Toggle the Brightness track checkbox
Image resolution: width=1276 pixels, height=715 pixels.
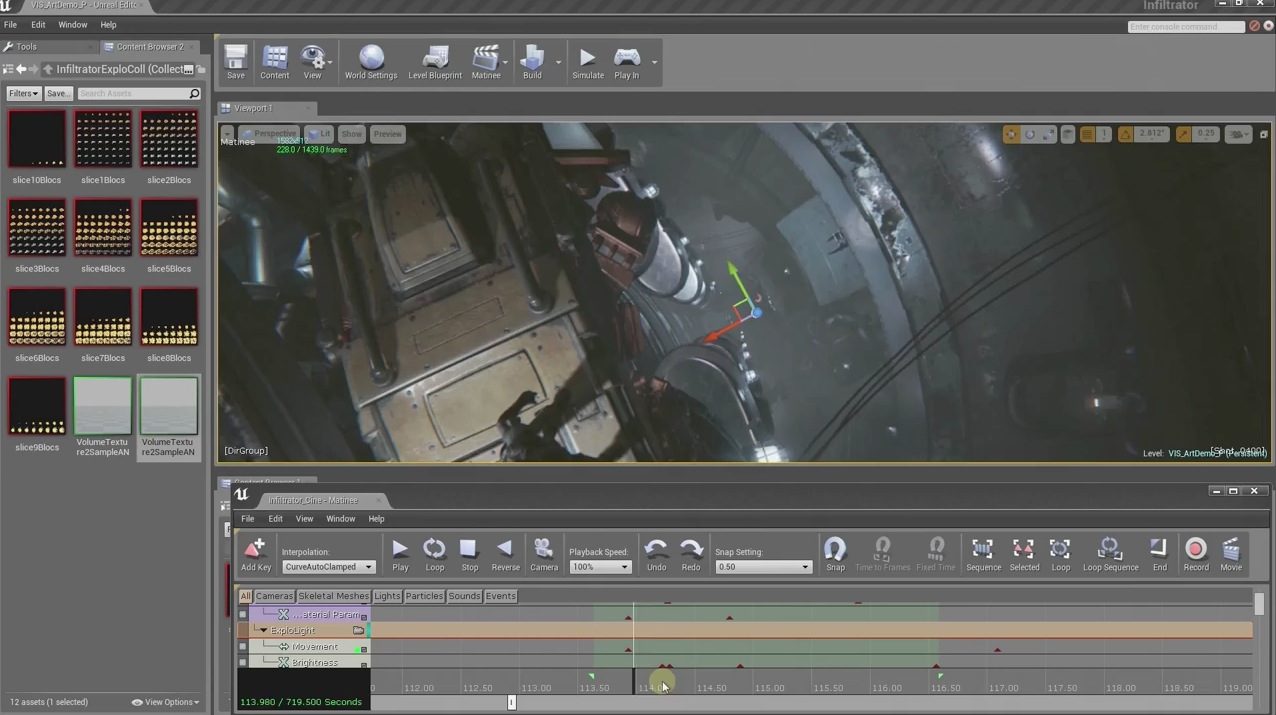click(x=242, y=662)
